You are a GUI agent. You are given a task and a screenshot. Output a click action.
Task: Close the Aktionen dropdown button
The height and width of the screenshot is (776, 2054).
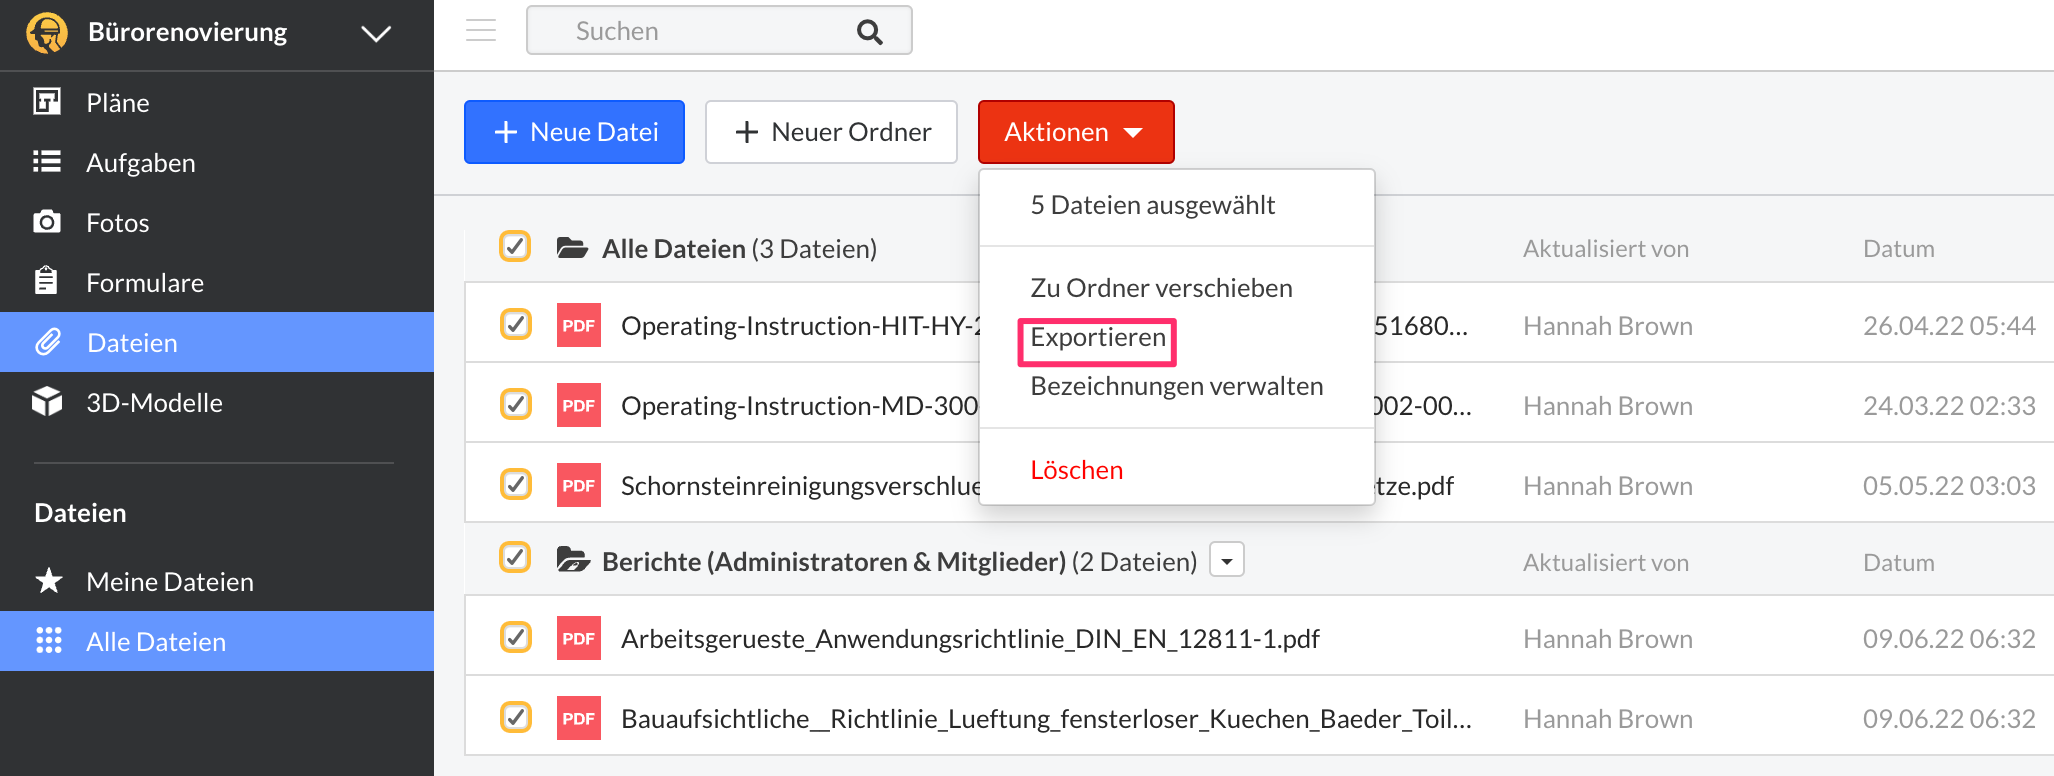click(x=1076, y=132)
